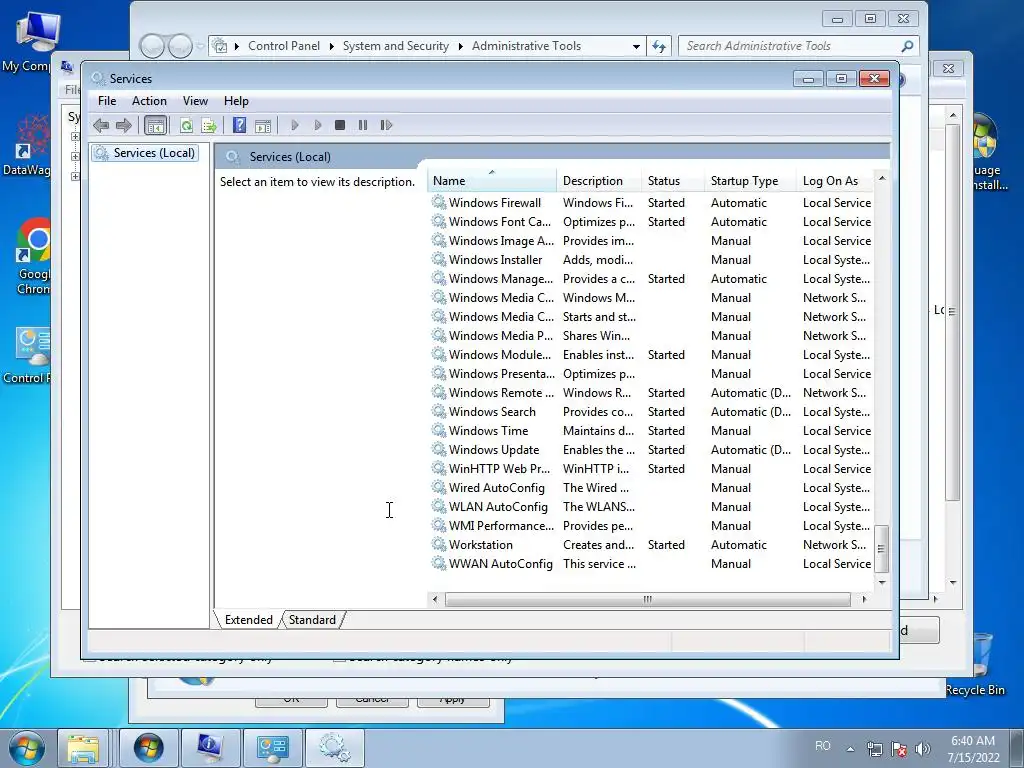1024x768 pixels.
Task: Click scroll right arrow of services list
Action: click(865, 599)
